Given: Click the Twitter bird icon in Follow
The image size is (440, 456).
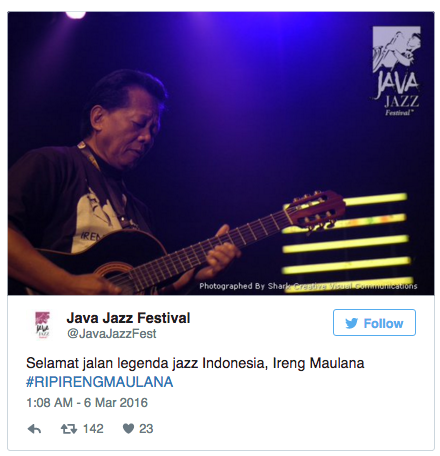Looking at the screenshot, I should coord(352,323).
